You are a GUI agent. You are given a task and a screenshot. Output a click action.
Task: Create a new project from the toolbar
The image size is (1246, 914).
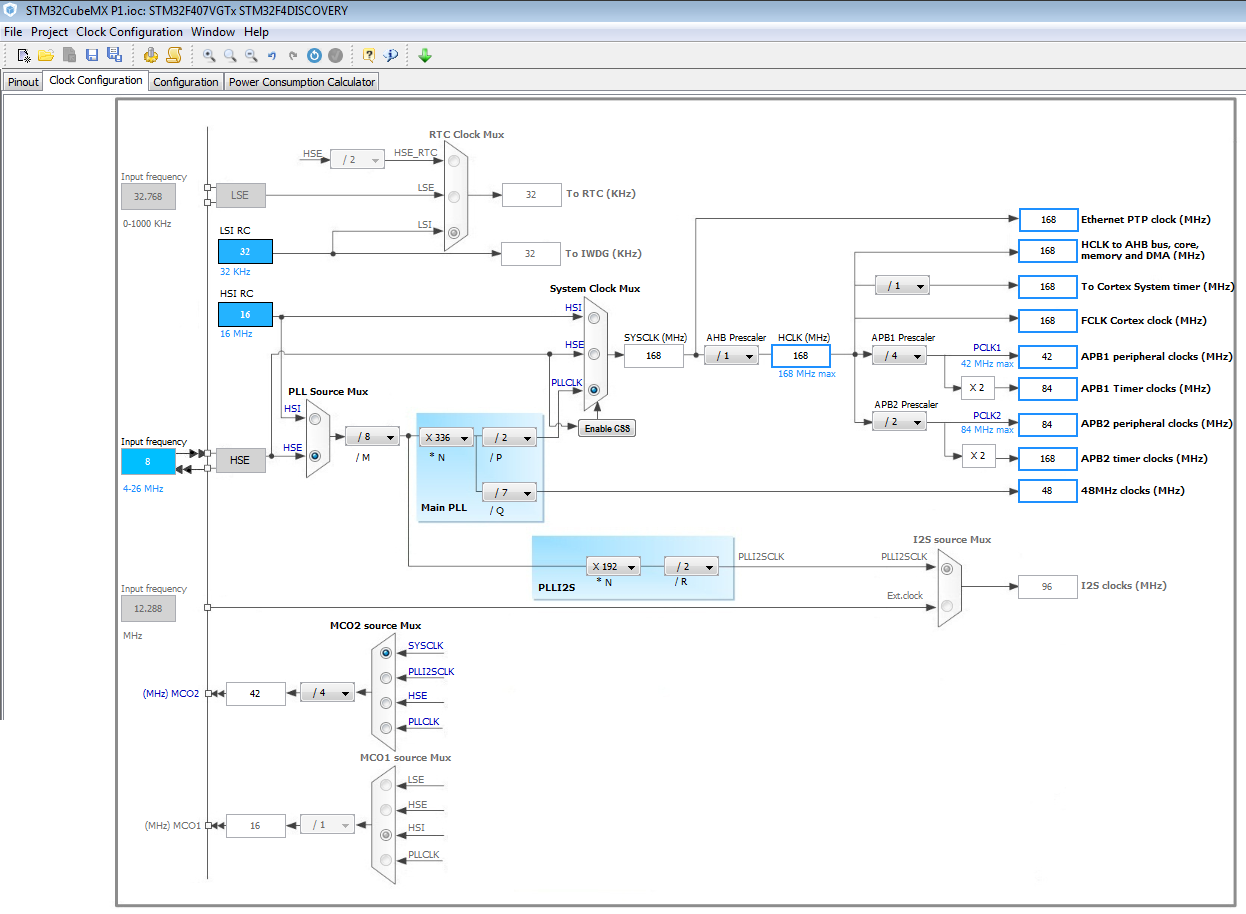coord(24,56)
